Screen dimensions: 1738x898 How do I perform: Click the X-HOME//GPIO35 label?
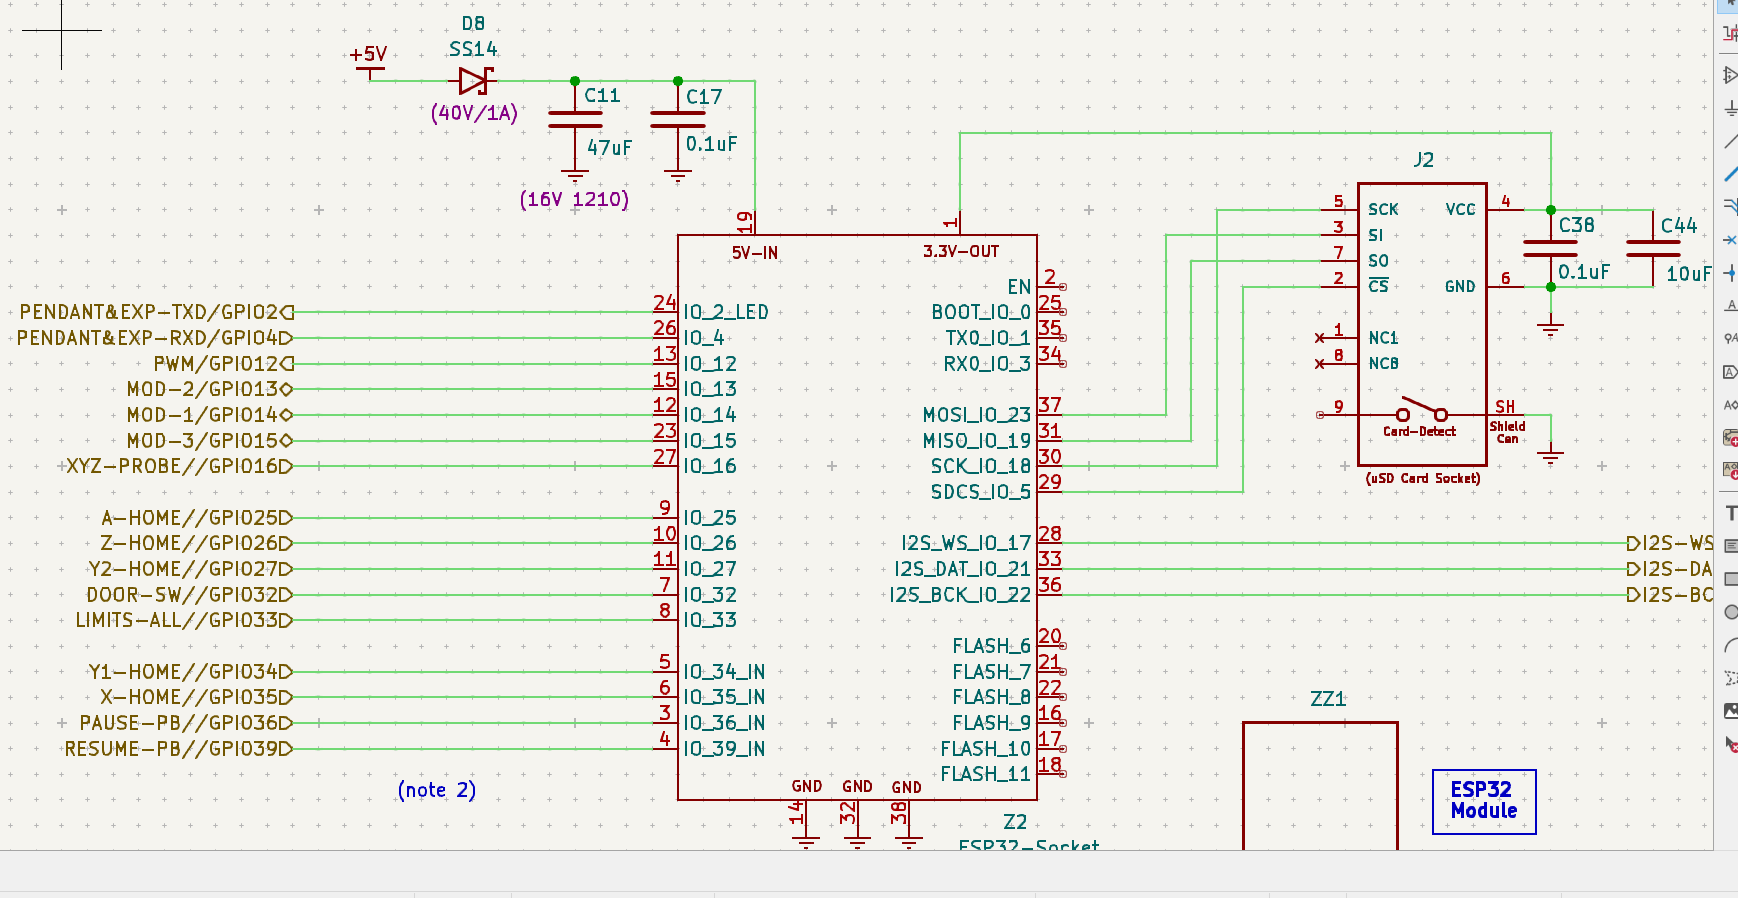(197, 698)
